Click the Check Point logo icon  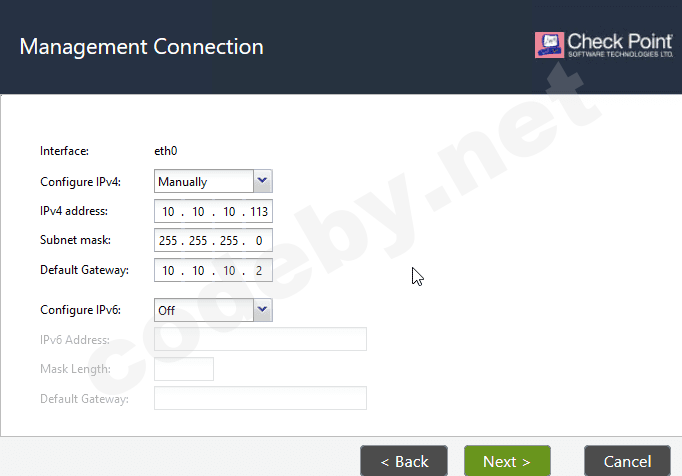[549, 45]
